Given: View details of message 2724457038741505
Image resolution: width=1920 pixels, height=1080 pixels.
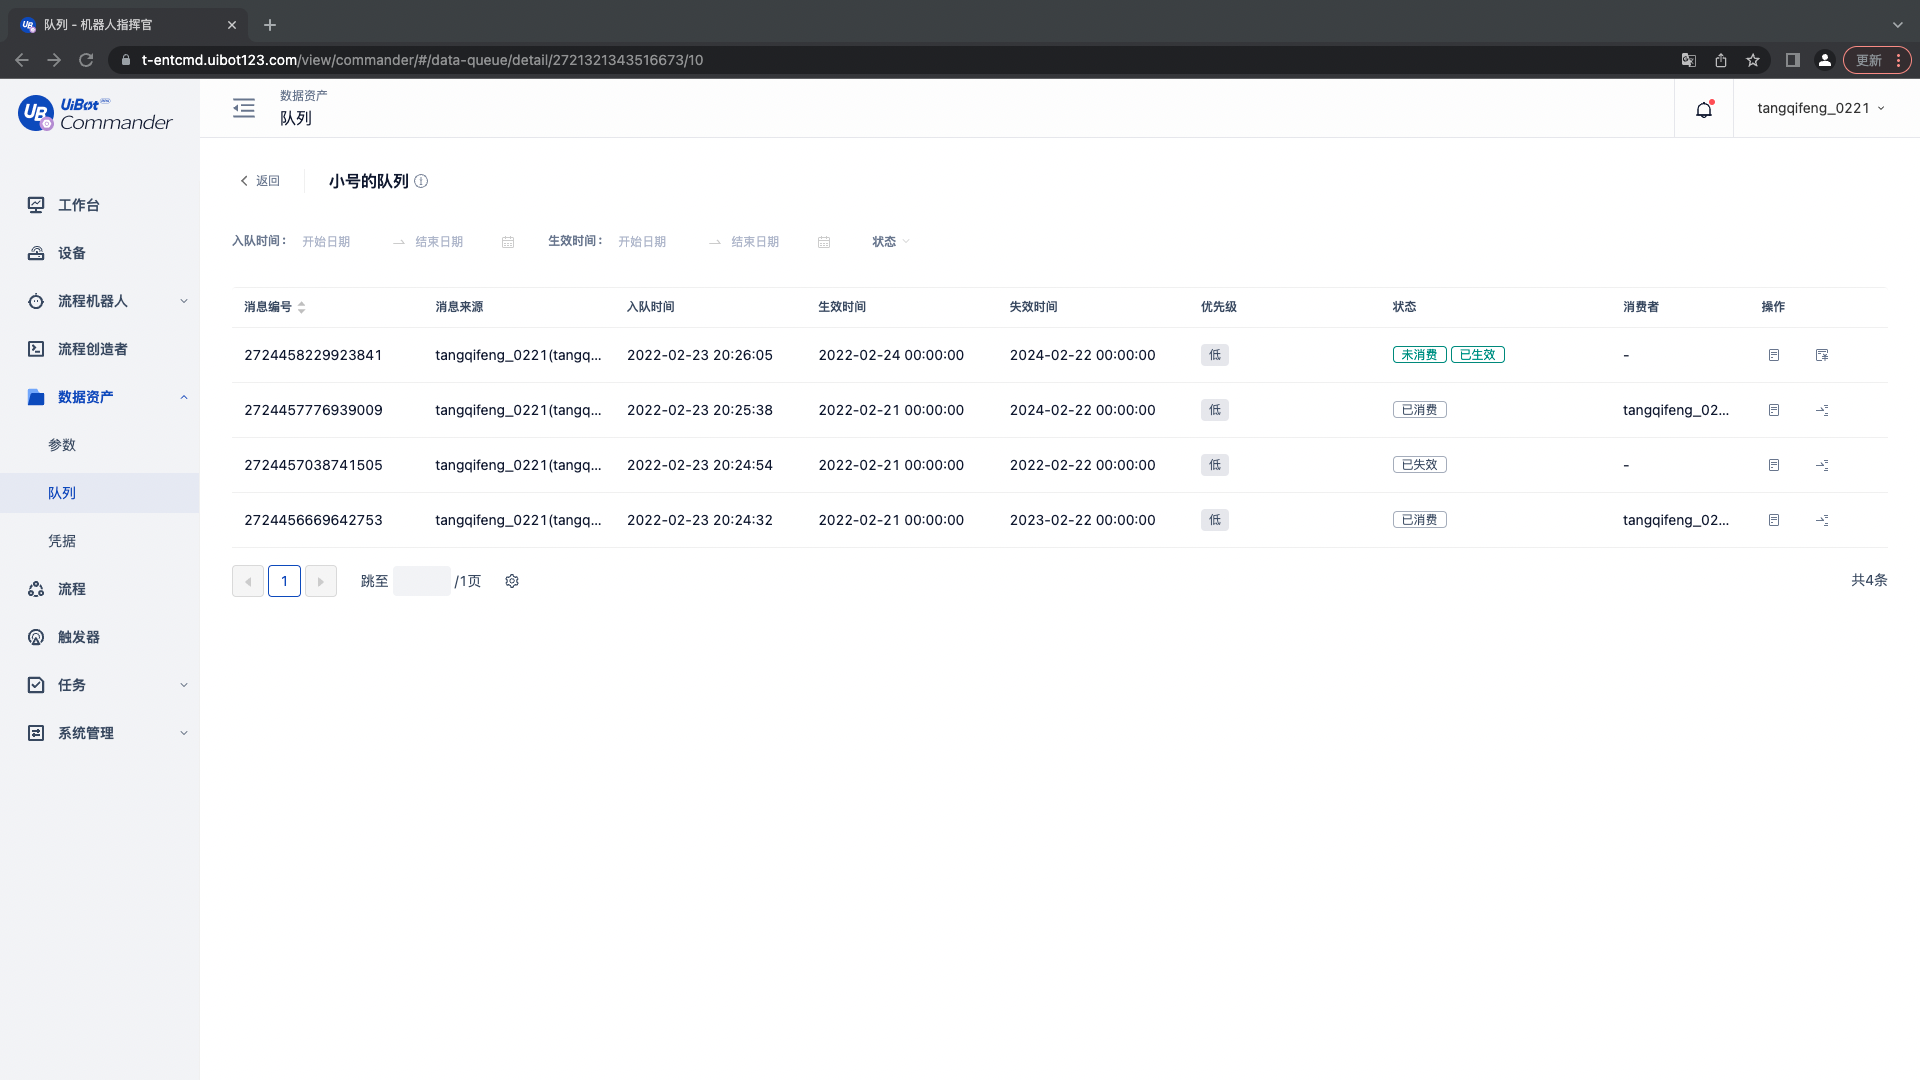Looking at the screenshot, I should (x=1774, y=465).
